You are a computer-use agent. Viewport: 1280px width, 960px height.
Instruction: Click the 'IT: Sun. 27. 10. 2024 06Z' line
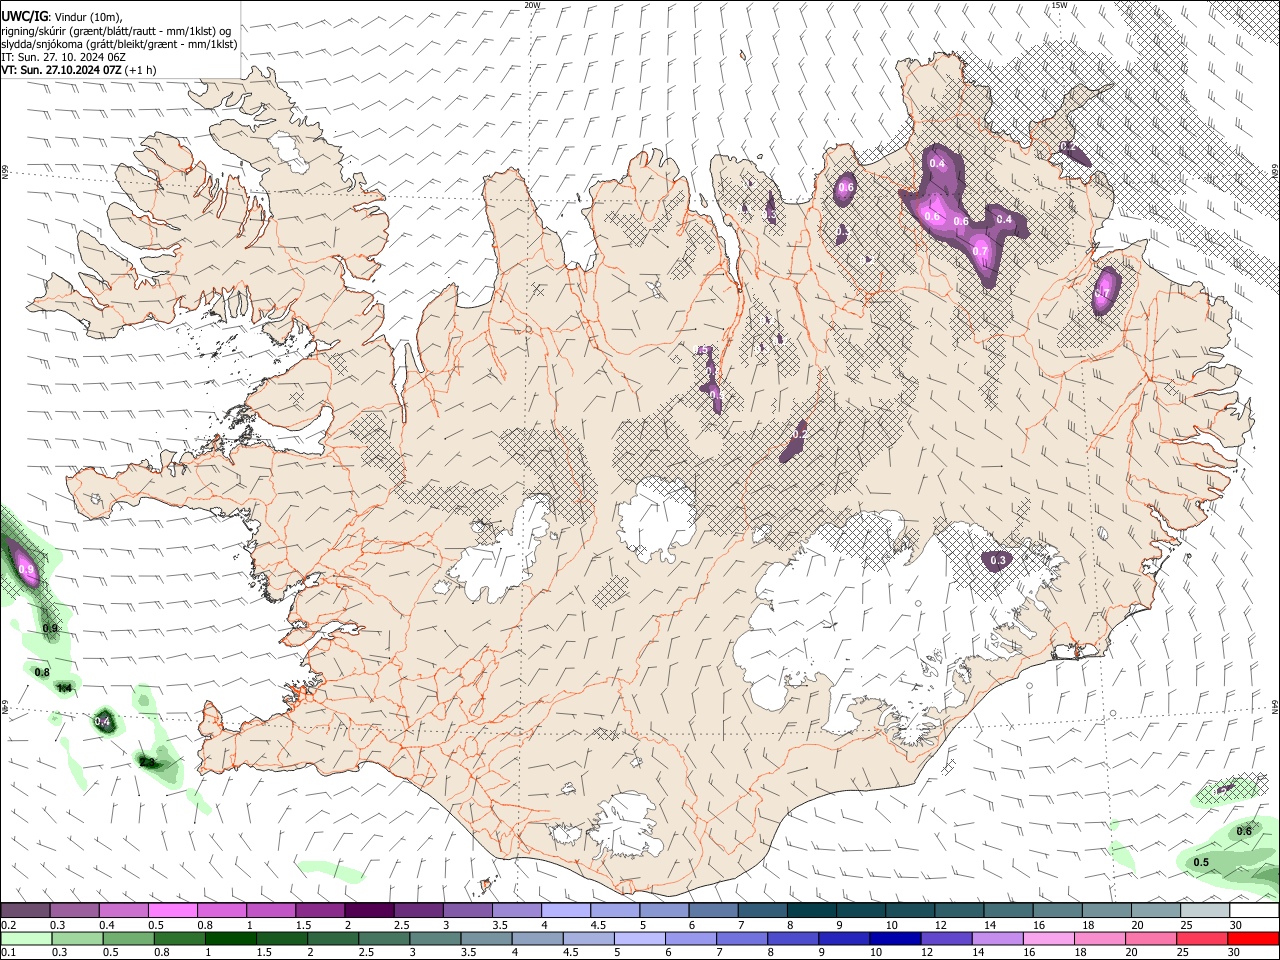pos(63,58)
